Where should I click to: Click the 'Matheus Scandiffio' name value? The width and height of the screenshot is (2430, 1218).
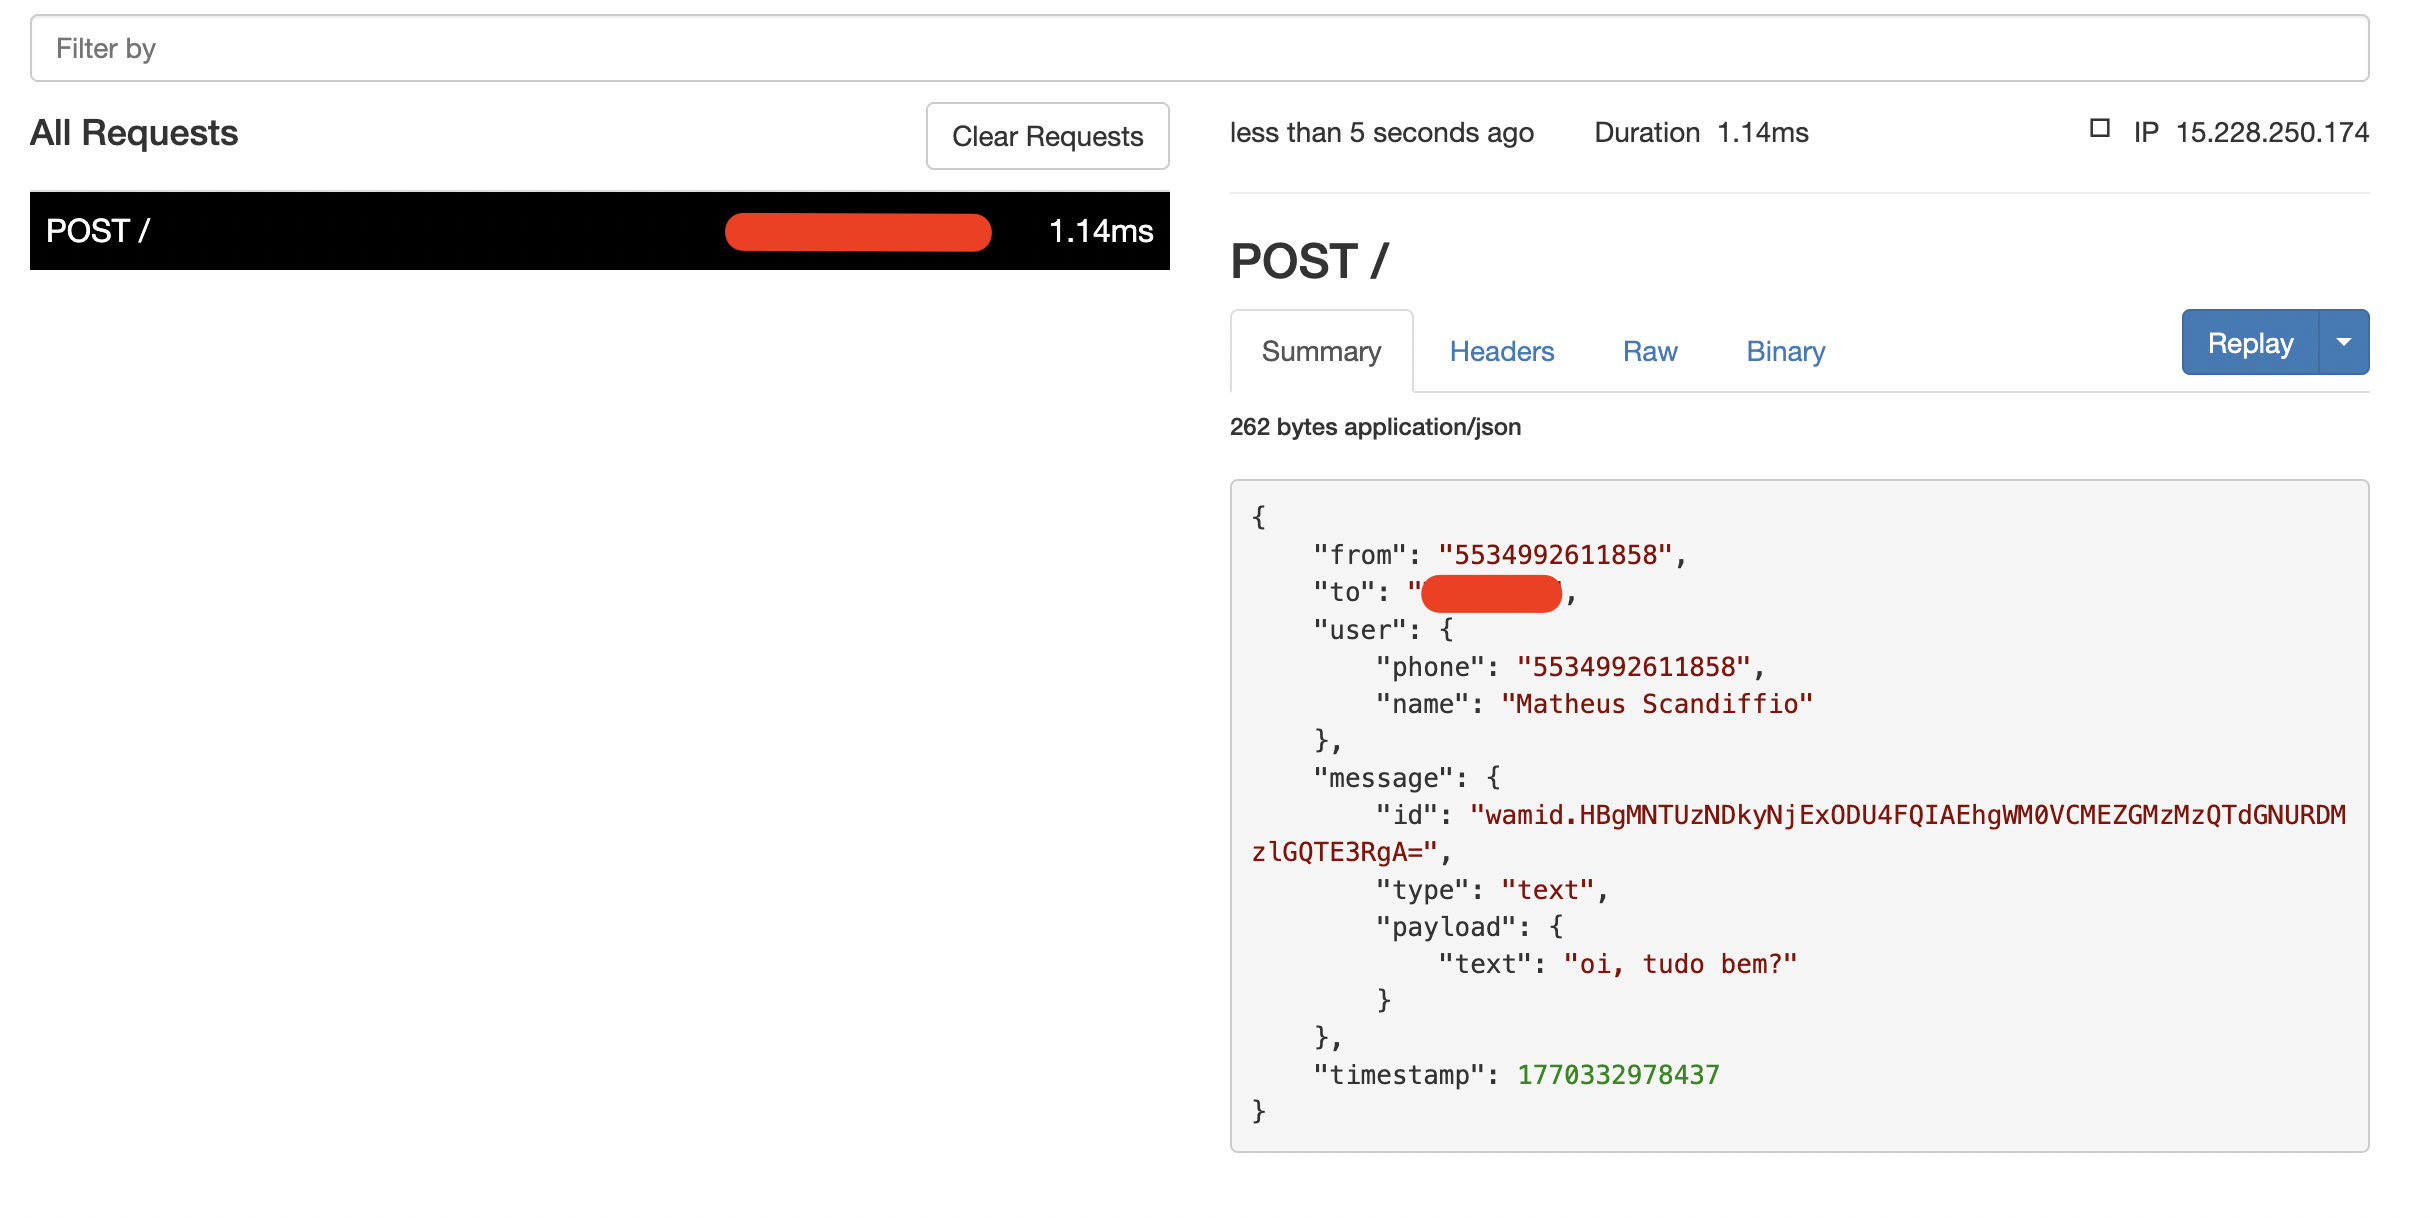(1656, 703)
